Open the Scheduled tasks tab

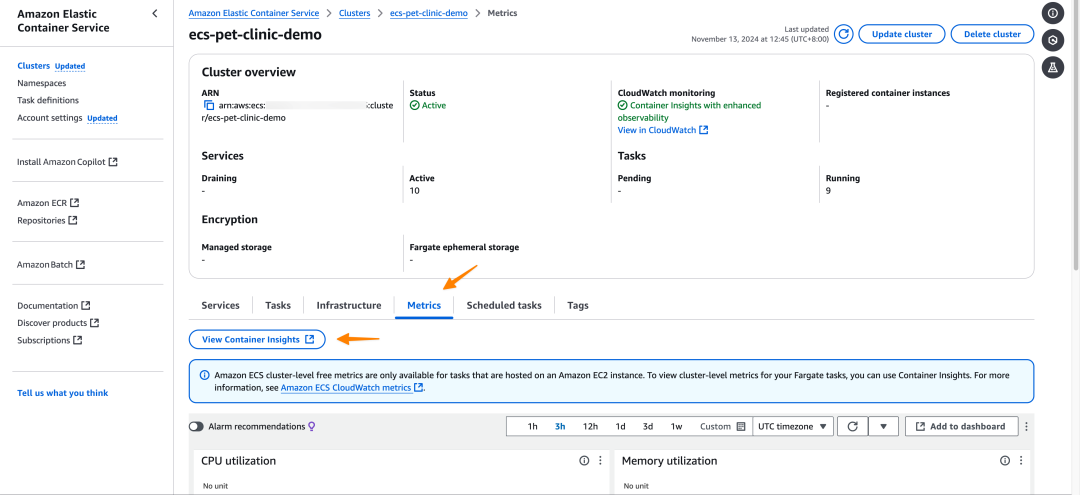click(503, 305)
